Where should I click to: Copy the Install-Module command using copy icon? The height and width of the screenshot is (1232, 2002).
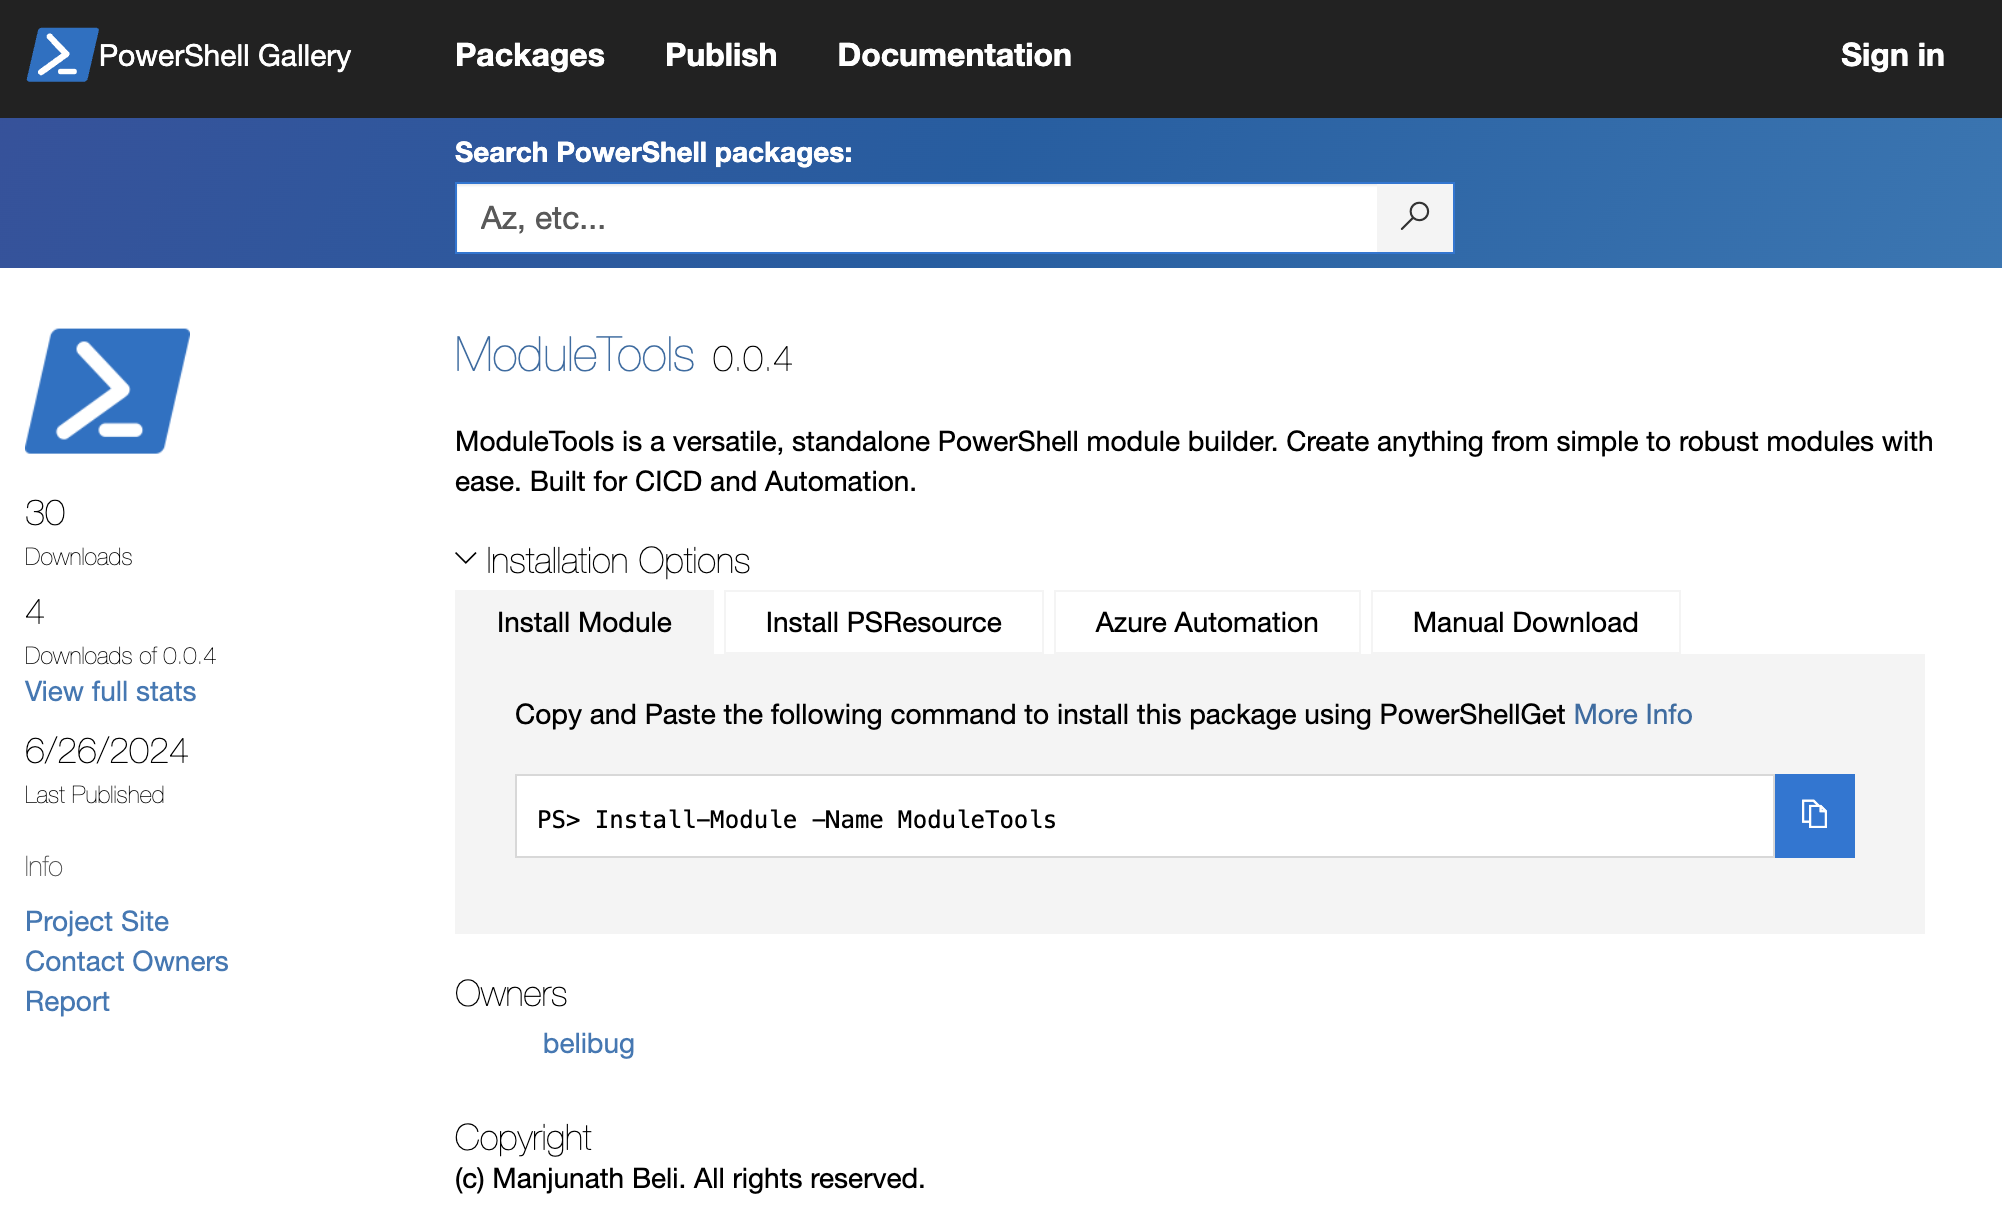point(1814,815)
